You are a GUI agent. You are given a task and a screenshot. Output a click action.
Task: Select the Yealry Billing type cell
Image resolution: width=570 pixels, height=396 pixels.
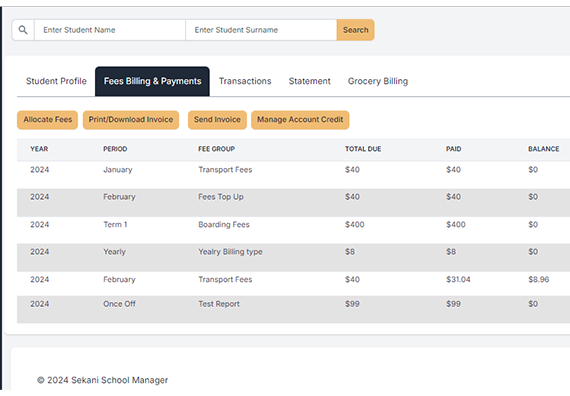(x=230, y=252)
